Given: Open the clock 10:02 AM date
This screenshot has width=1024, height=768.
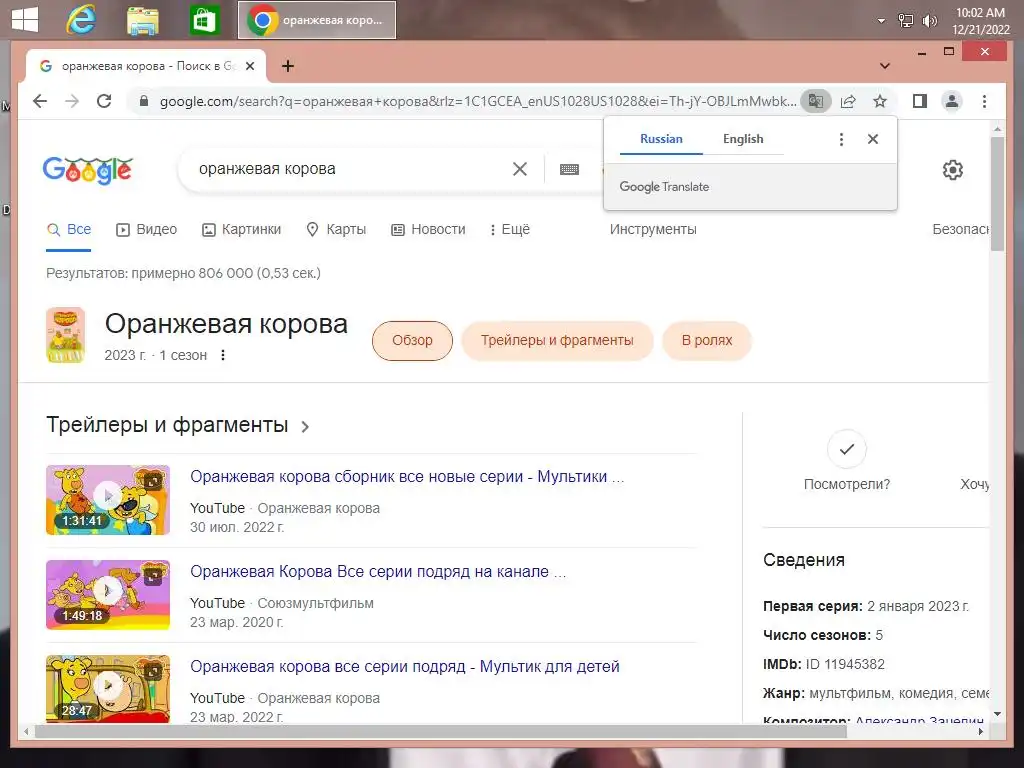Looking at the screenshot, I should point(980,21).
